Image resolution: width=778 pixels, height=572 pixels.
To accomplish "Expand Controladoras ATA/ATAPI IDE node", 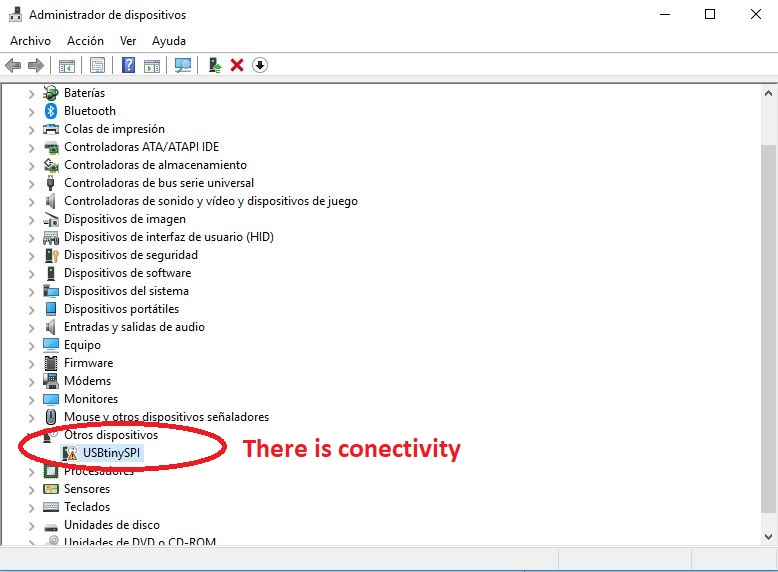I will click(x=31, y=147).
